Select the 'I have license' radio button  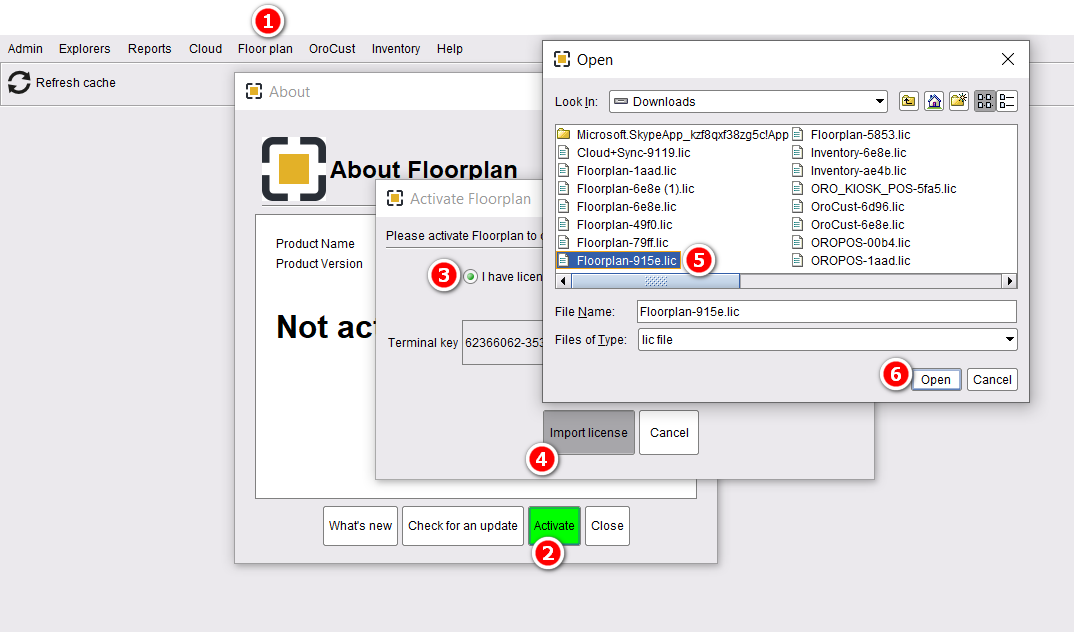tap(471, 277)
